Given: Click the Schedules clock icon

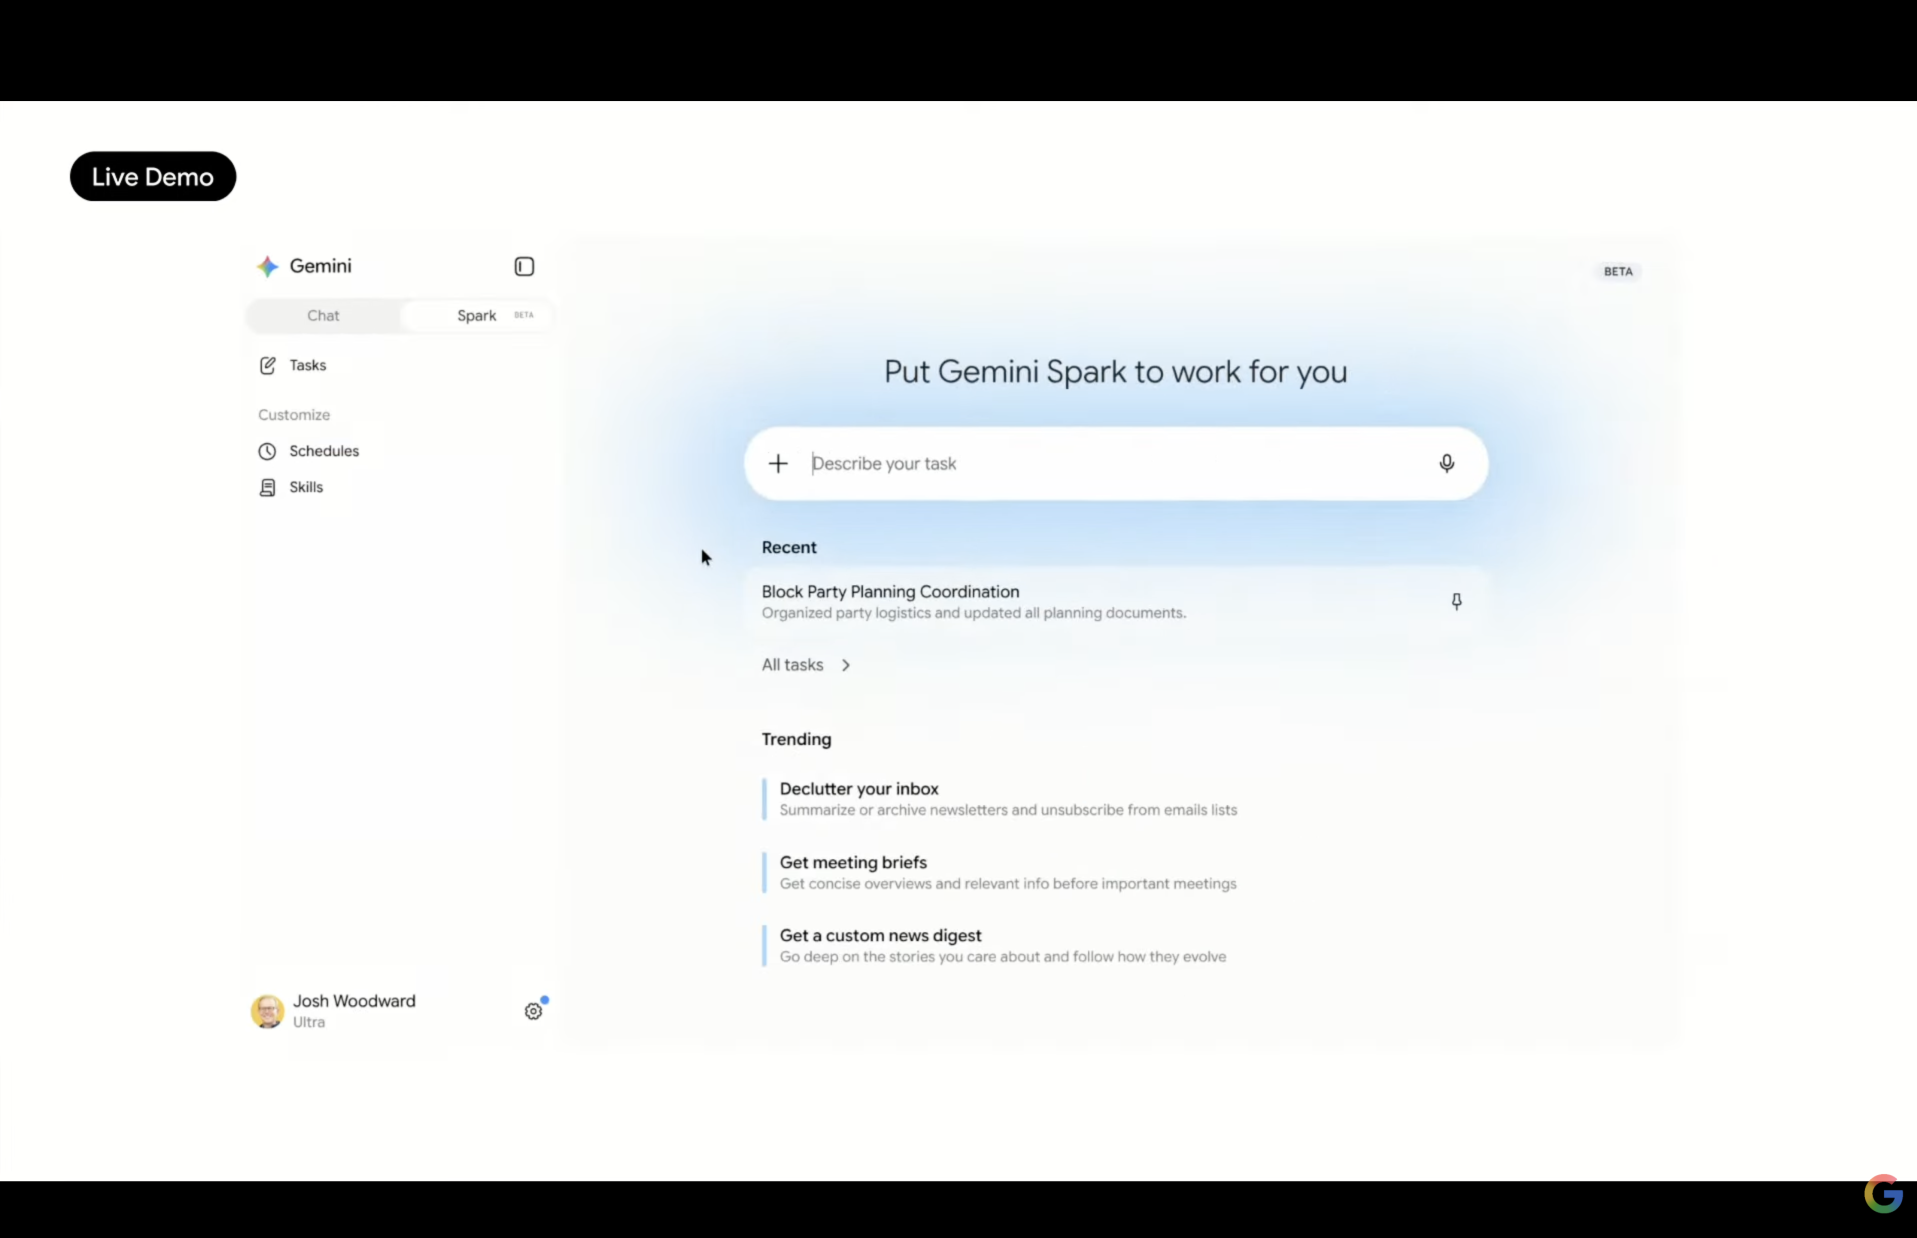Looking at the screenshot, I should (x=267, y=451).
